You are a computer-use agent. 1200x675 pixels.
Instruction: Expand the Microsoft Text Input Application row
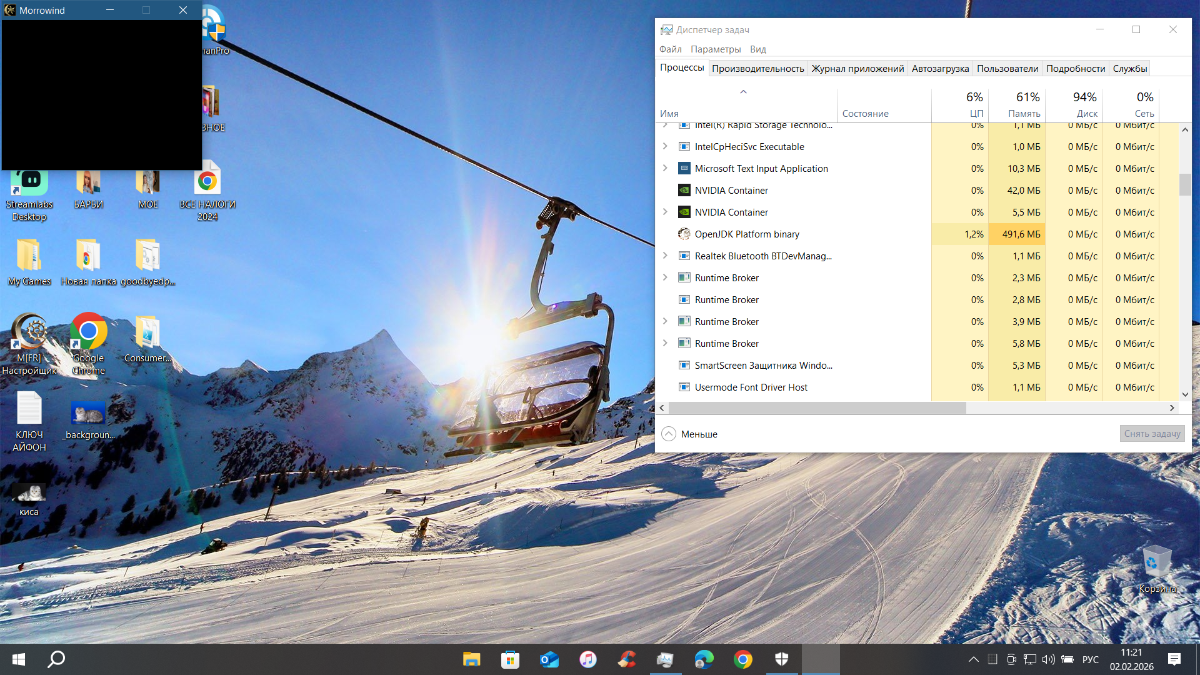pos(665,169)
